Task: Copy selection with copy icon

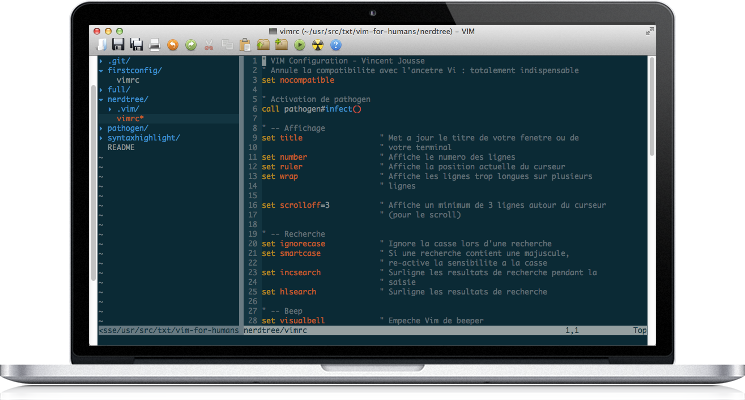Action: pos(227,45)
